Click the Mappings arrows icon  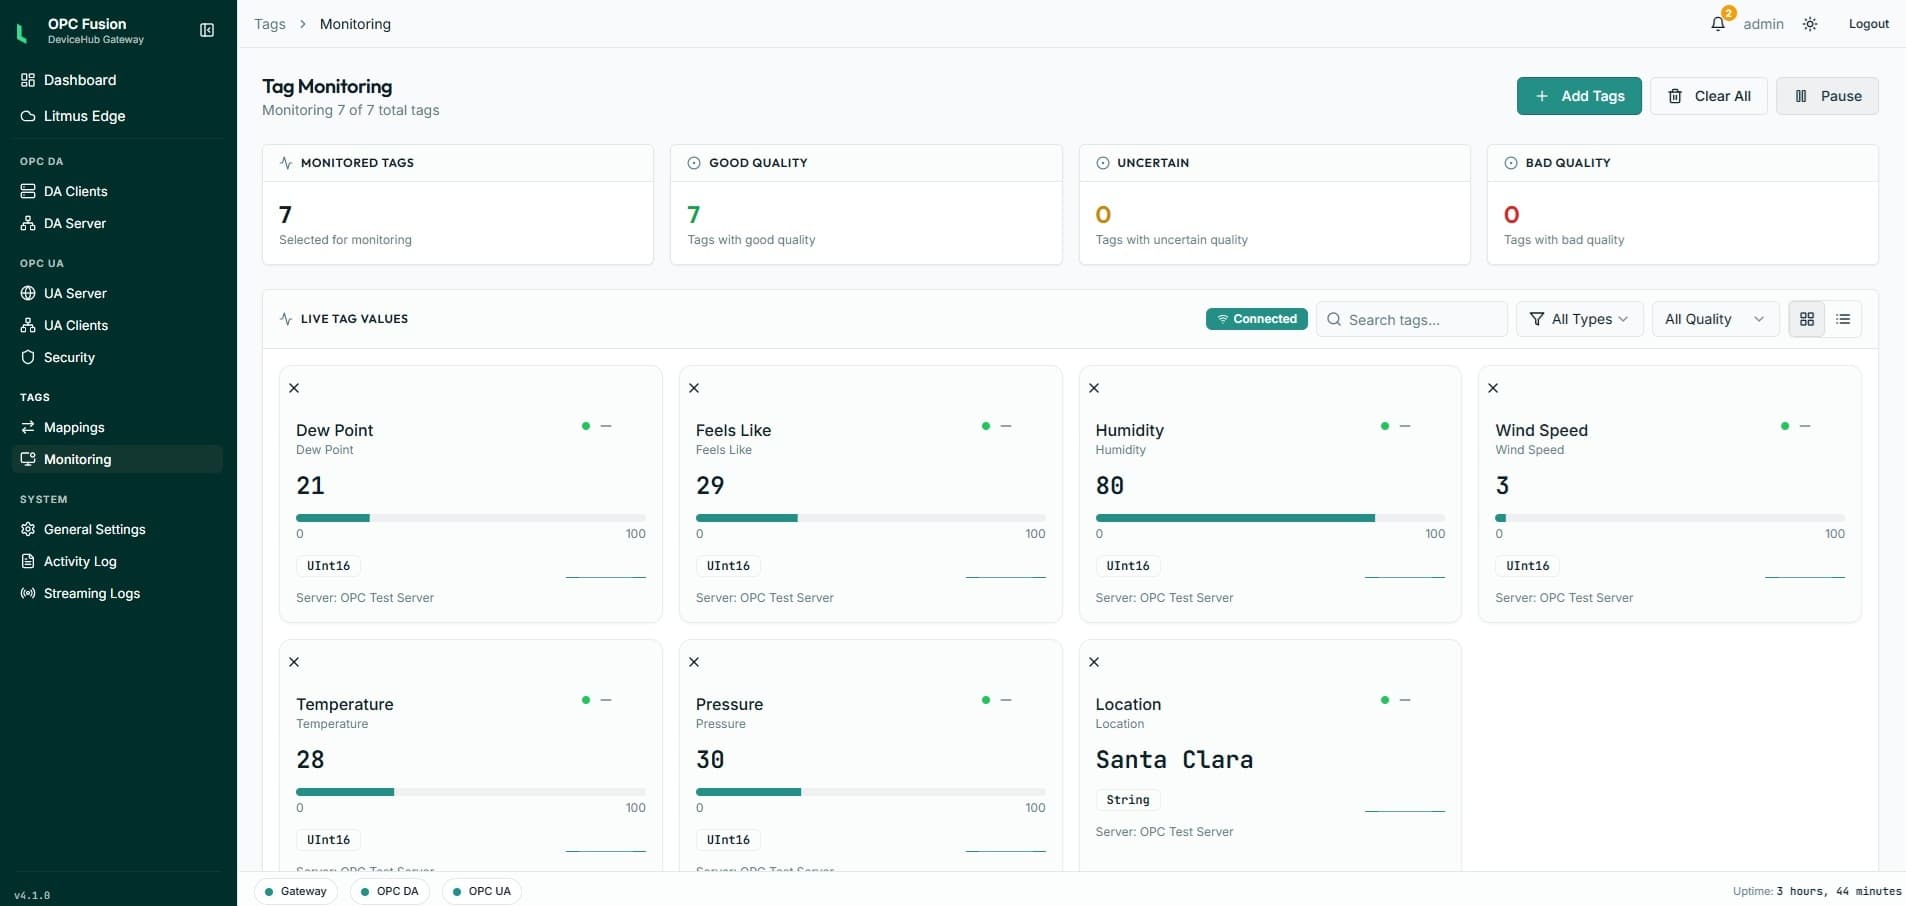[x=28, y=427]
